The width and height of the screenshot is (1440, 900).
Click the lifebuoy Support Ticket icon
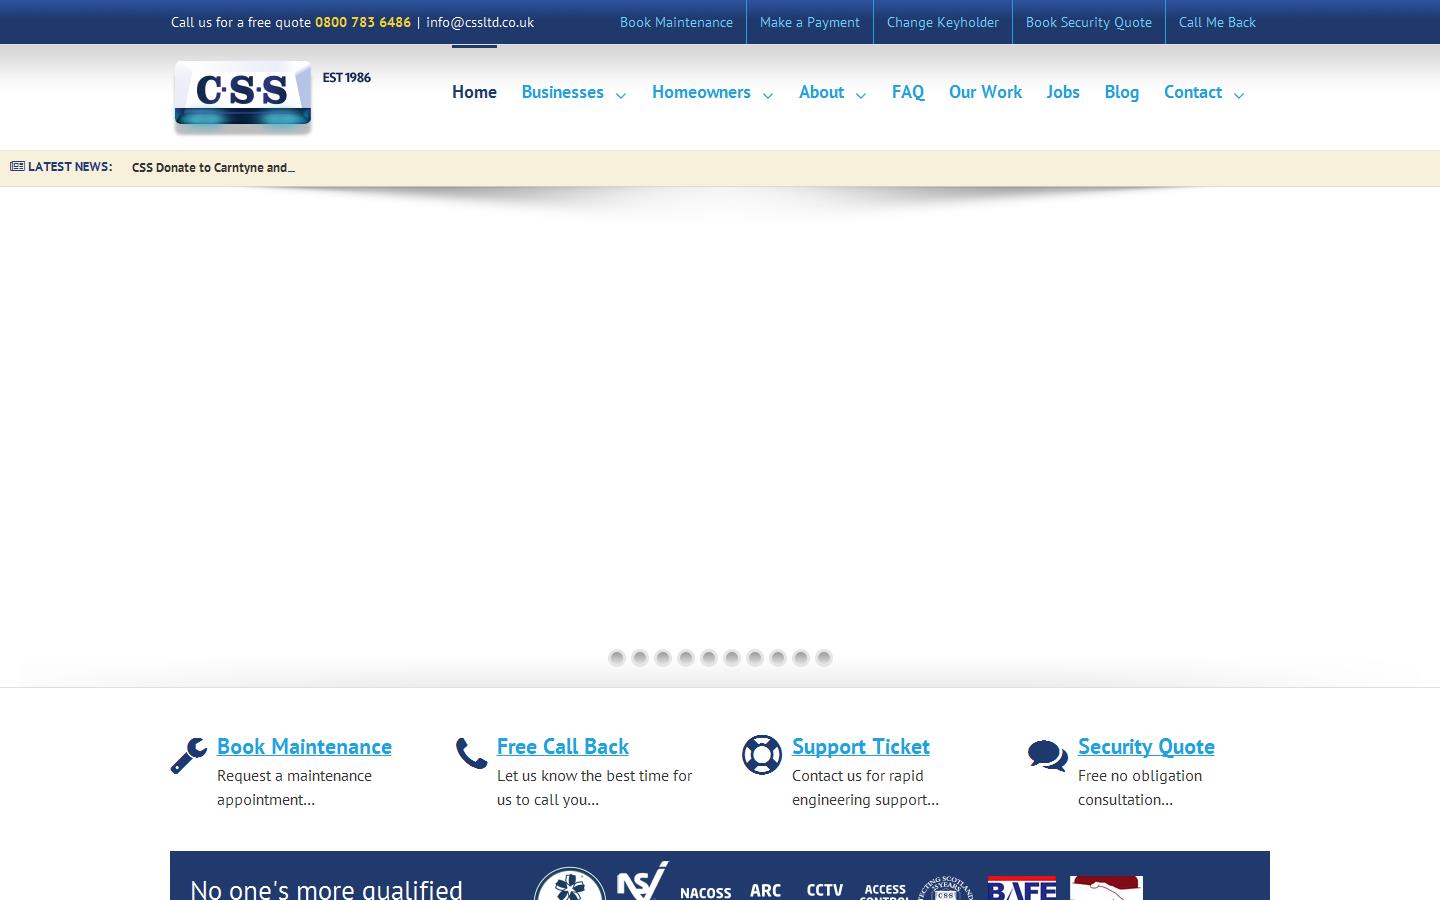(x=762, y=757)
